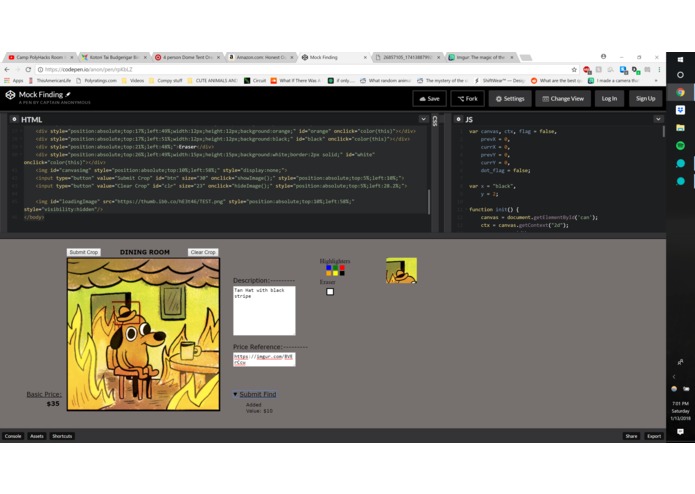The image size is (695, 494).
Task: Bookmark page with star icon
Action: click(x=574, y=70)
